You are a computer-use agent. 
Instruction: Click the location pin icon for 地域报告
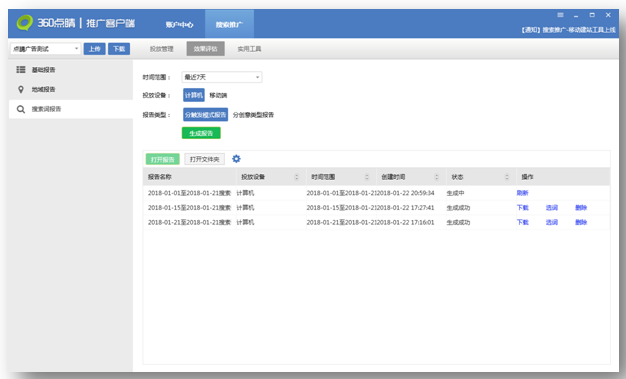21,89
